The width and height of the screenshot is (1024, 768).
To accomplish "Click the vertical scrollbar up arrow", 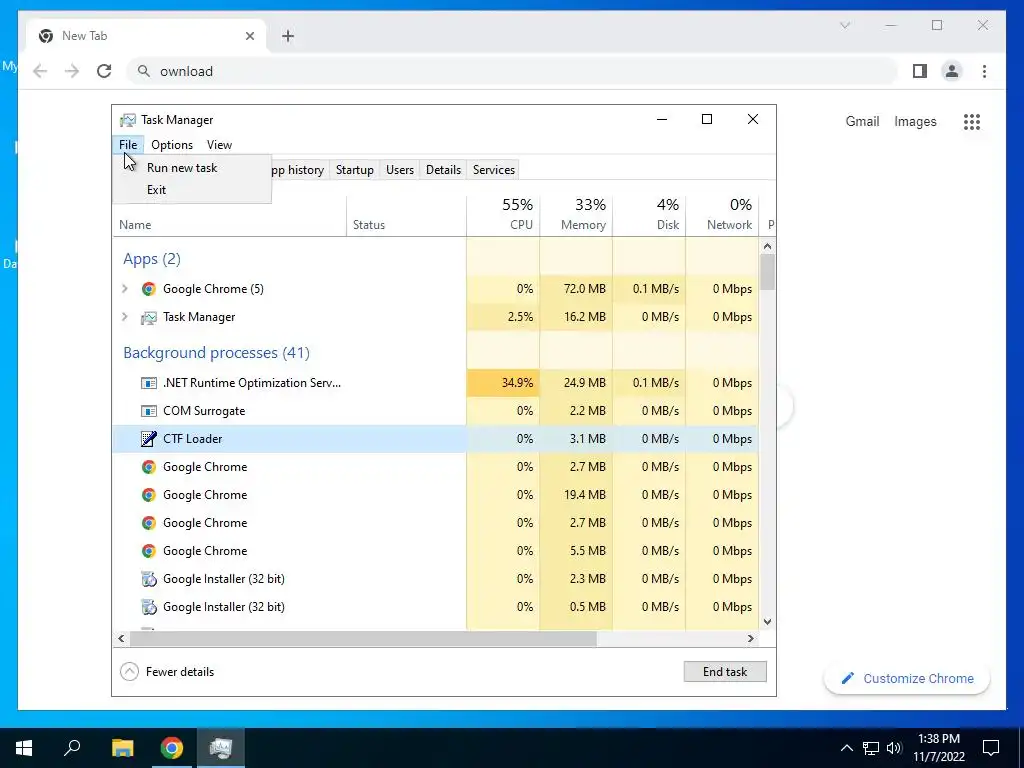I will point(767,246).
